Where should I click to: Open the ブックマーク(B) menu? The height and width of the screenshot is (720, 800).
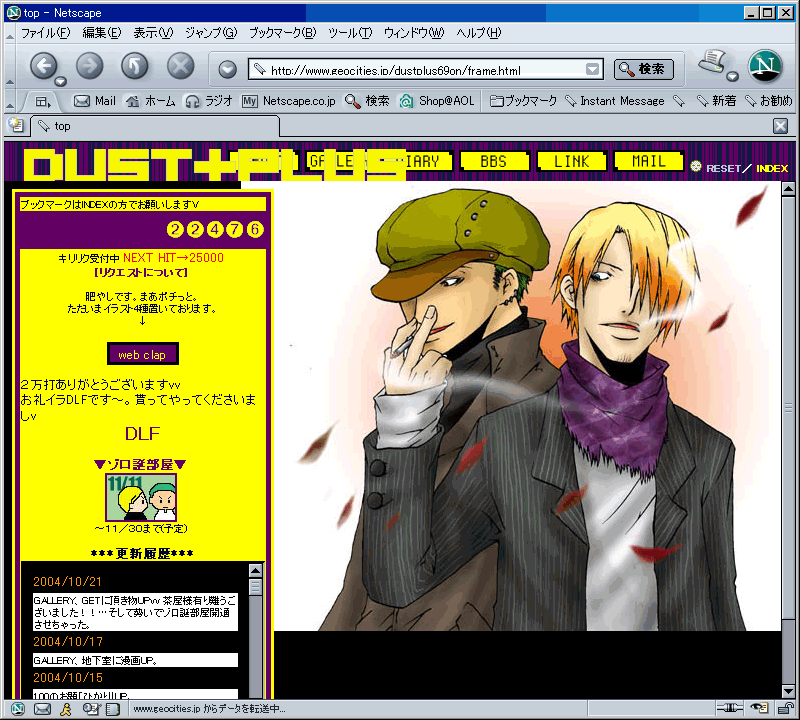tap(282, 33)
